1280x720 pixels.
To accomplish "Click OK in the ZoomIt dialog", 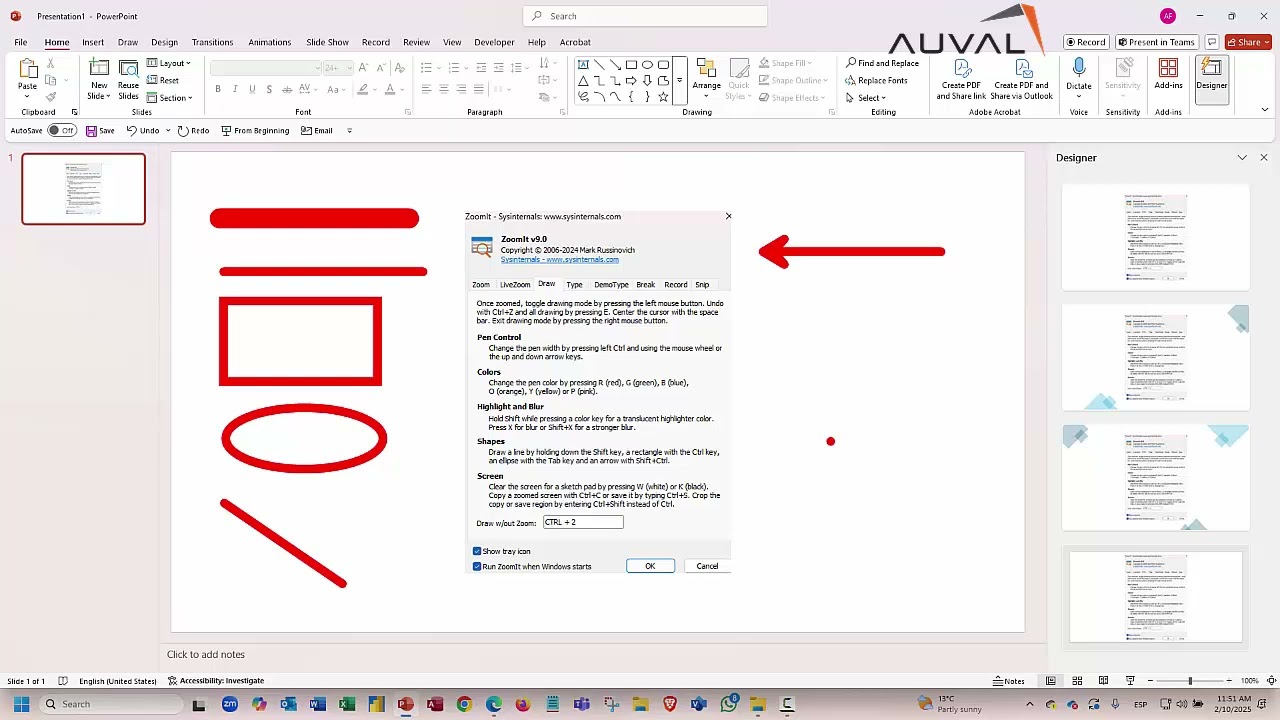I will pos(650,566).
